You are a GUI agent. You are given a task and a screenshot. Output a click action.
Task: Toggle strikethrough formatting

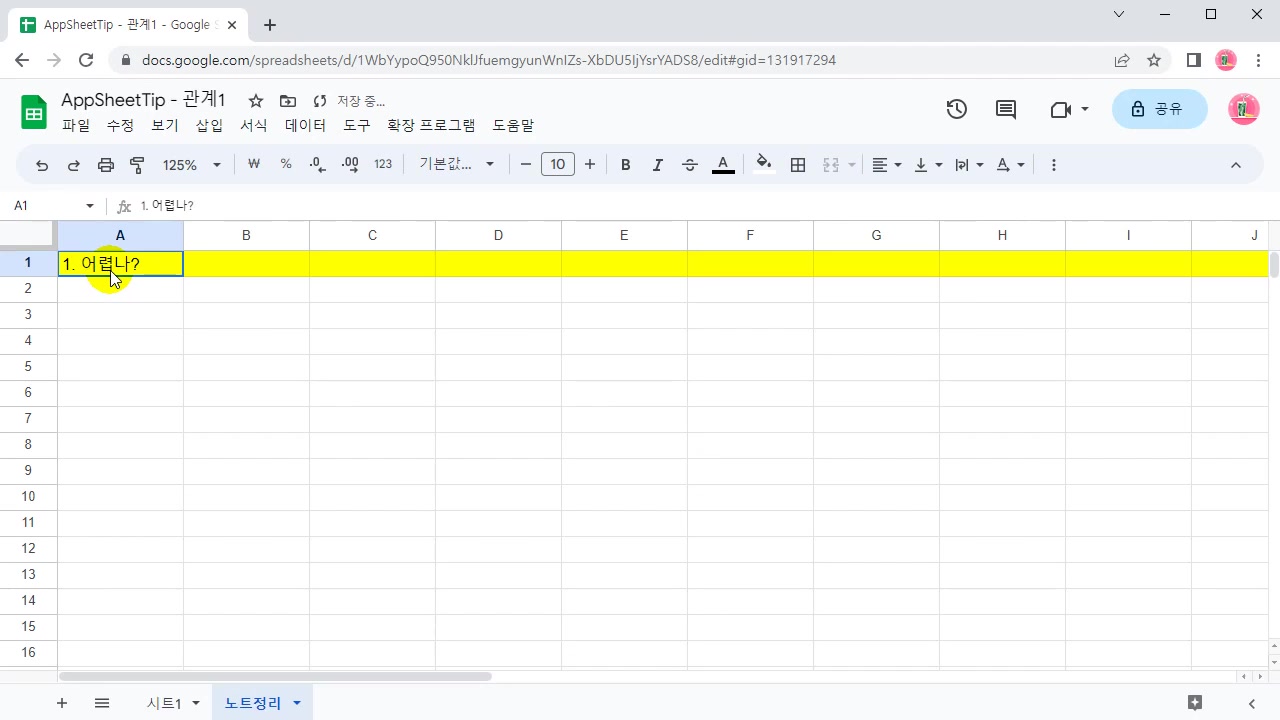coord(690,165)
